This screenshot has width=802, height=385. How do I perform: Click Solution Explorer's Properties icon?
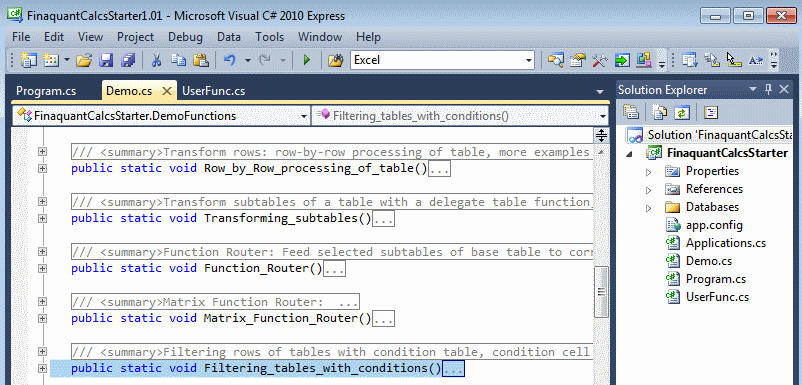point(631,112)
